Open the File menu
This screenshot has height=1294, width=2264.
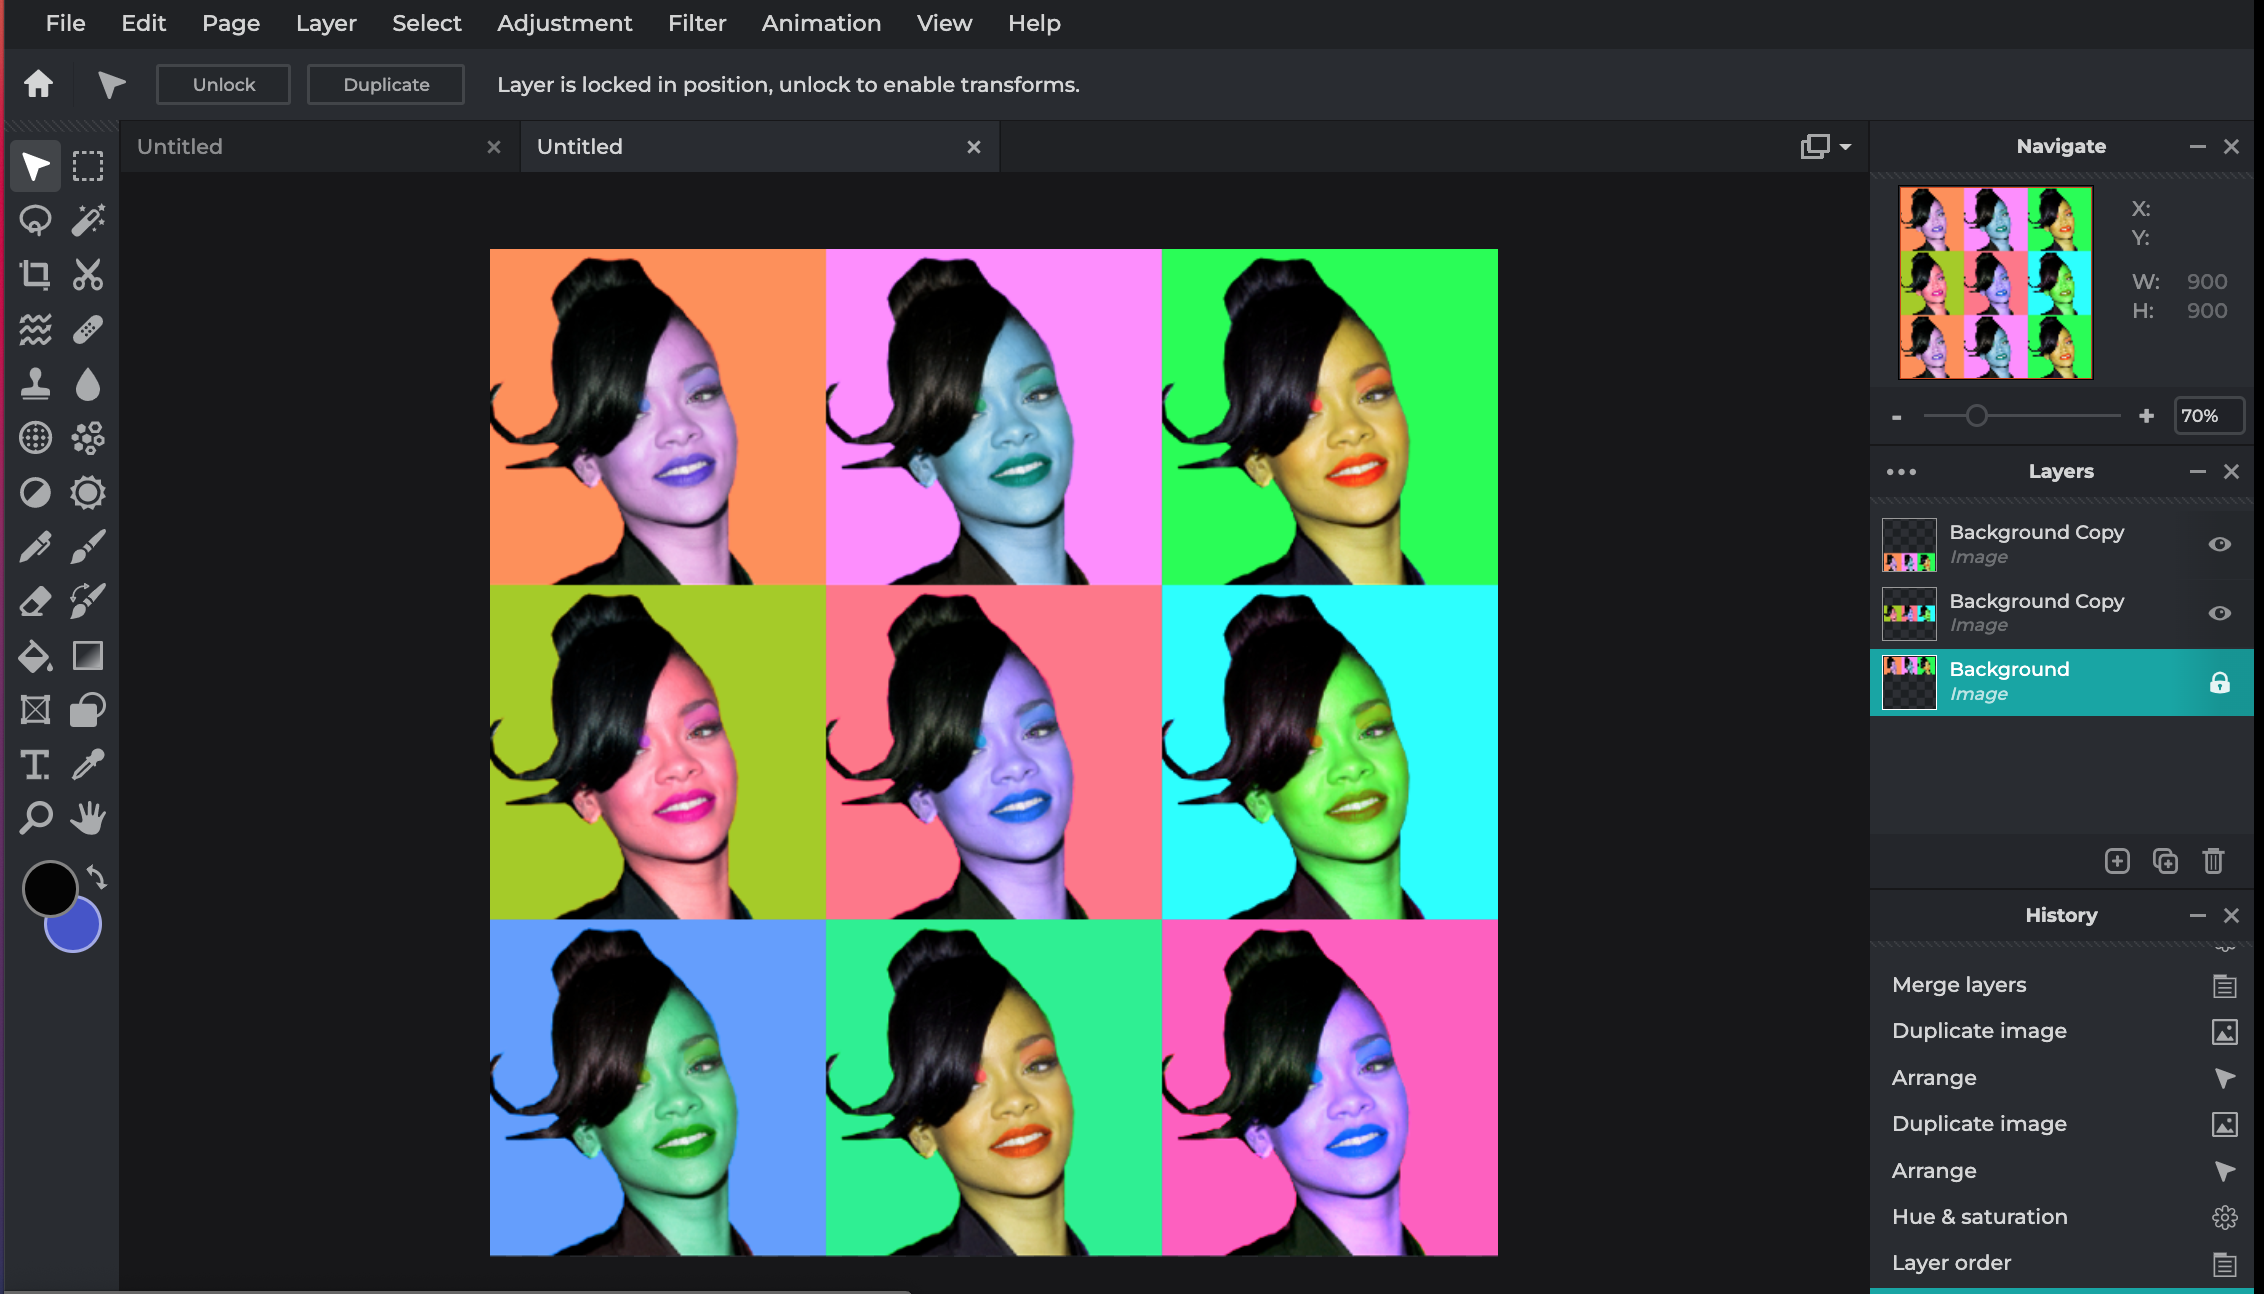click(x=65, y=23)
